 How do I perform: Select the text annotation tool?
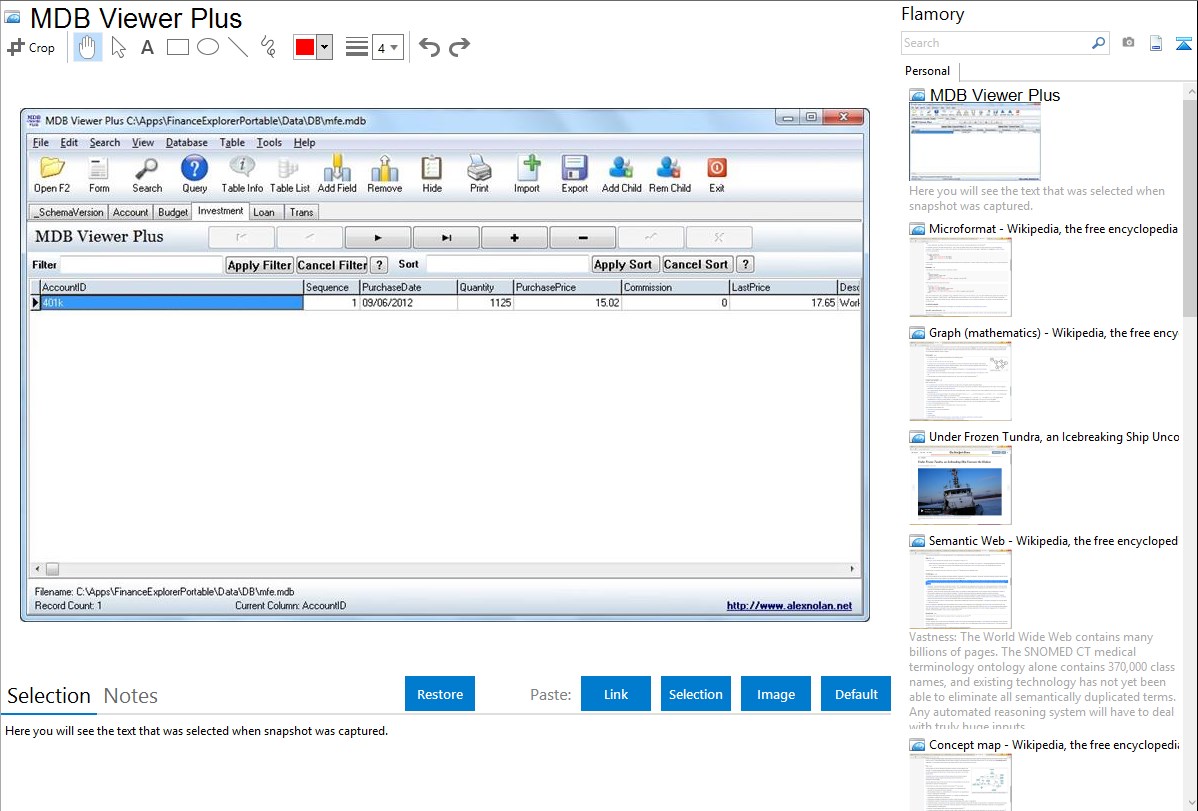147,47
